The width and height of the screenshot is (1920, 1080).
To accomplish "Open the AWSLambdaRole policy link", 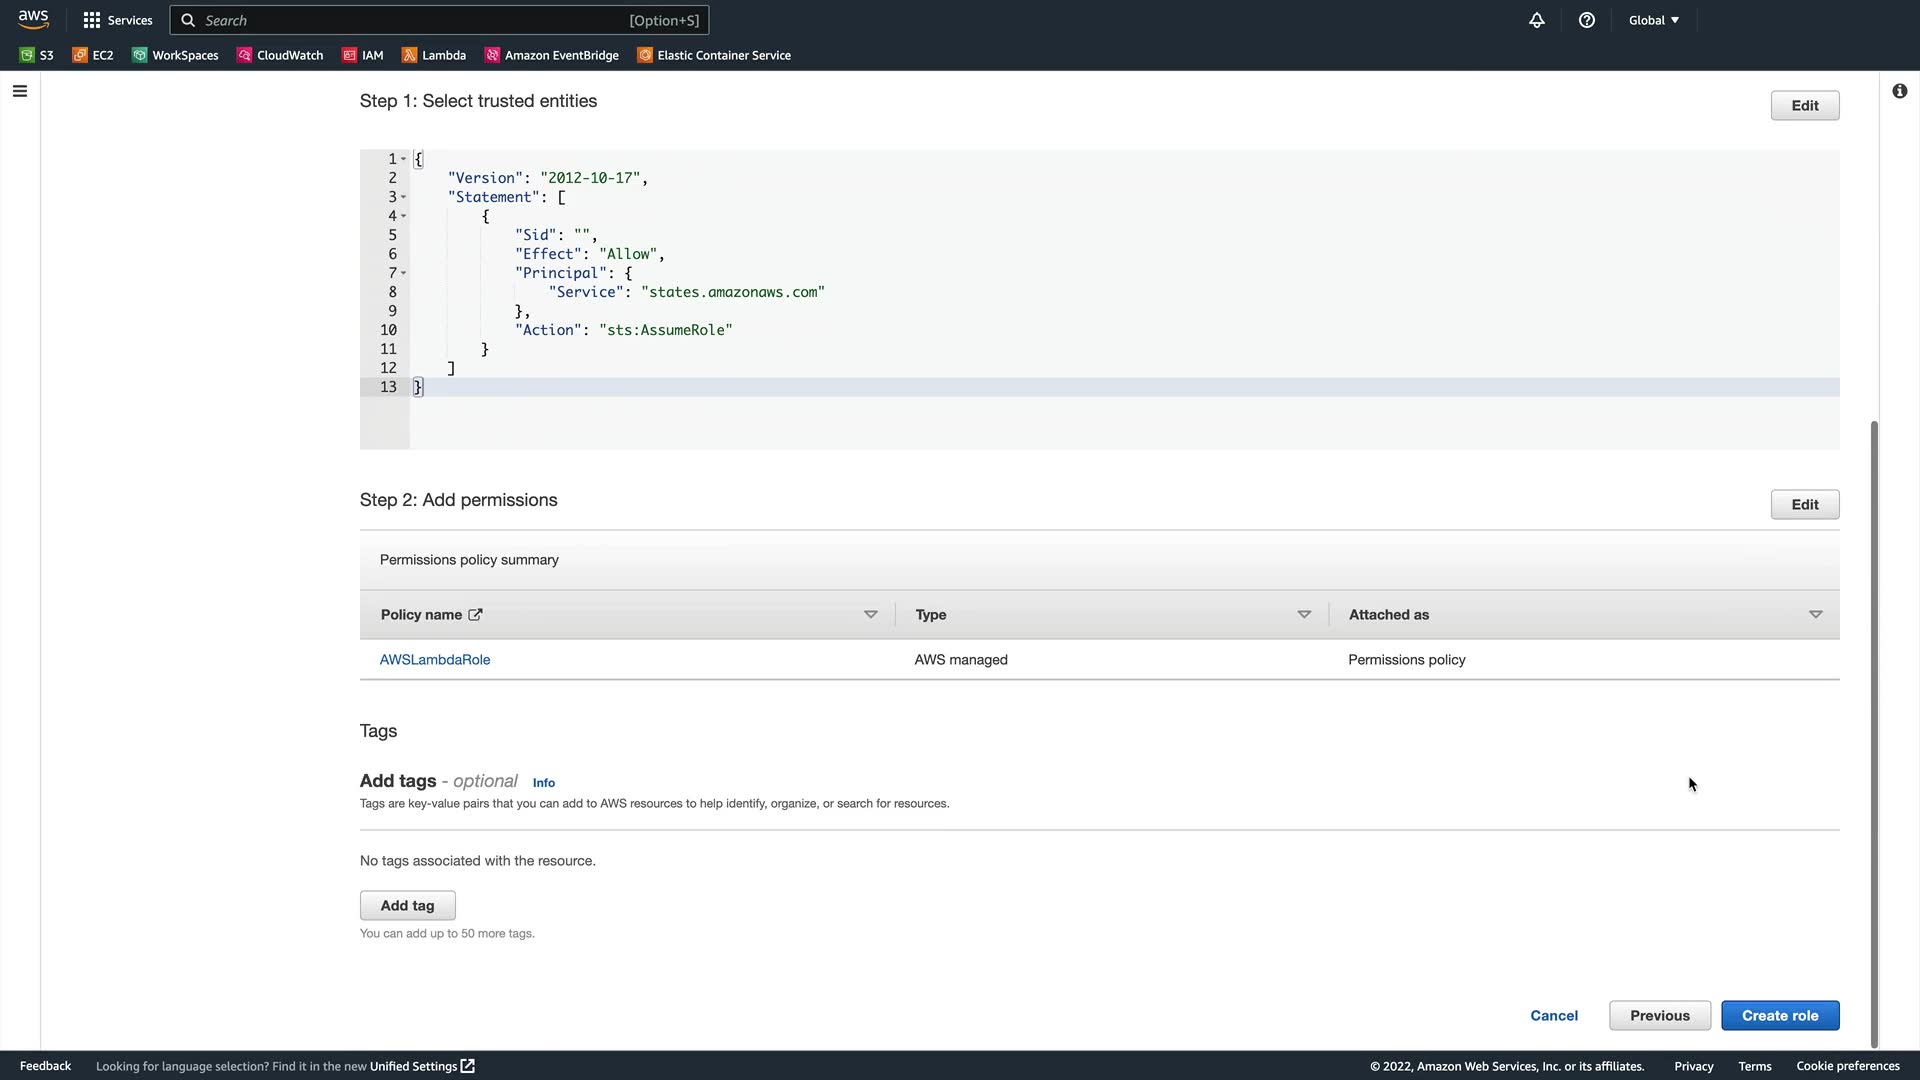I will (435, 659).
